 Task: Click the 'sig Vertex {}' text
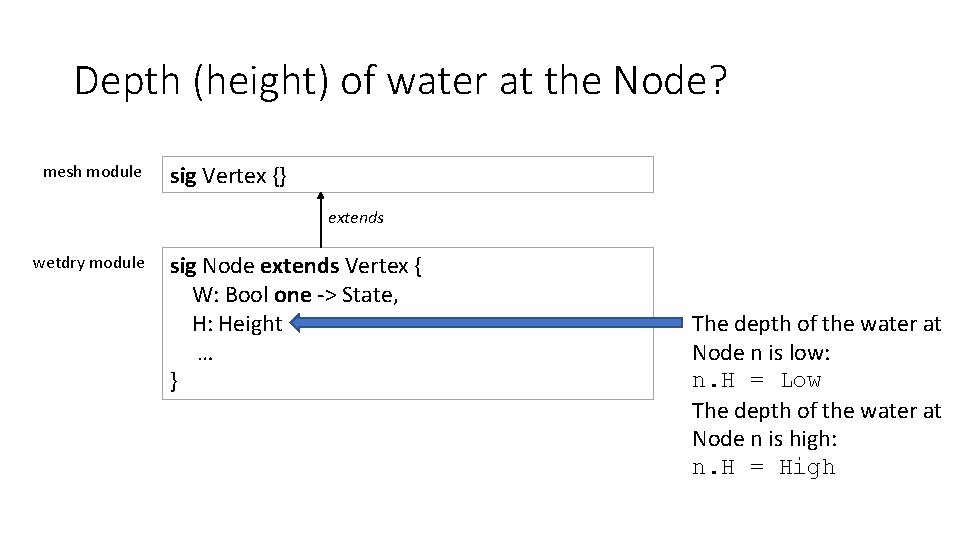pyautogui.click(x=228, y=176)
